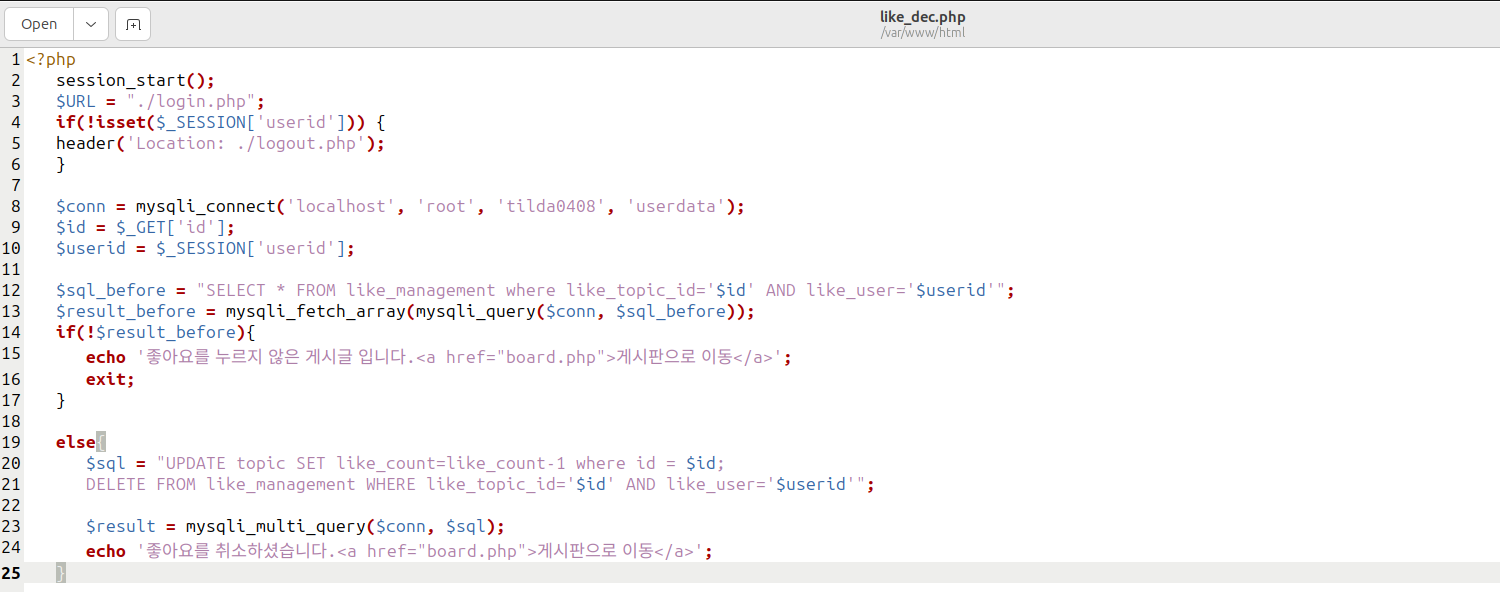Click the else keyword on line 19
The image size is (1500, 592).
[76, 442]
